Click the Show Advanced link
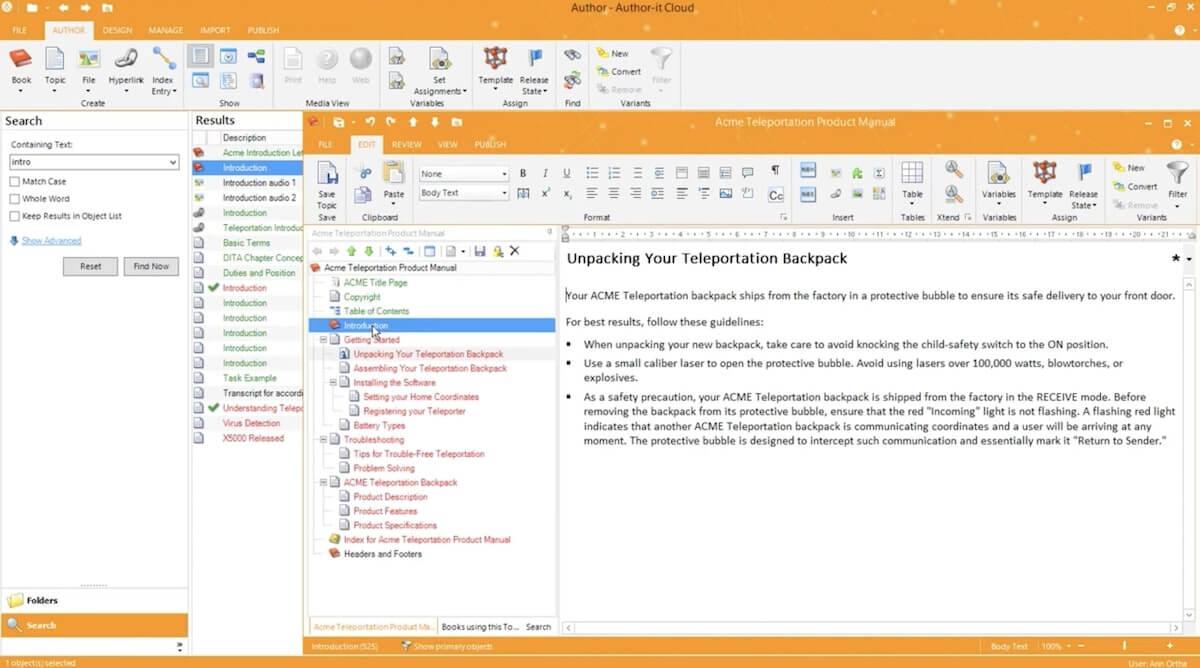1200x668 pixels. pyautogui.click(x=51, y=241)
